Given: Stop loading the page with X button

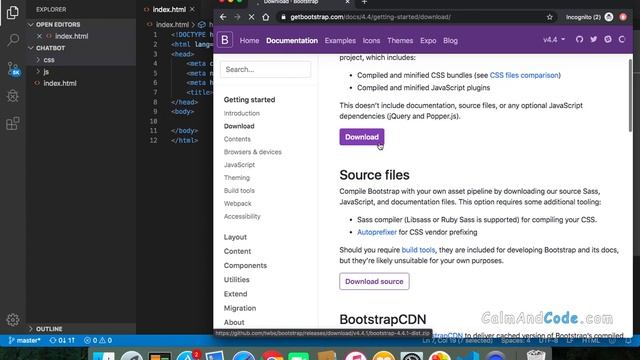Looking at the screenshot, I should [x=251, y=17].
